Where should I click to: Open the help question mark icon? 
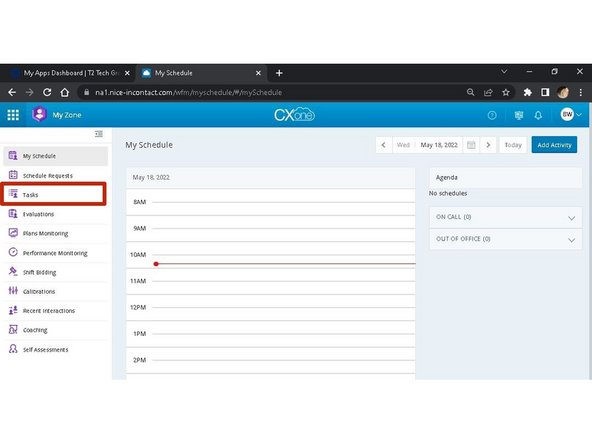492,115
